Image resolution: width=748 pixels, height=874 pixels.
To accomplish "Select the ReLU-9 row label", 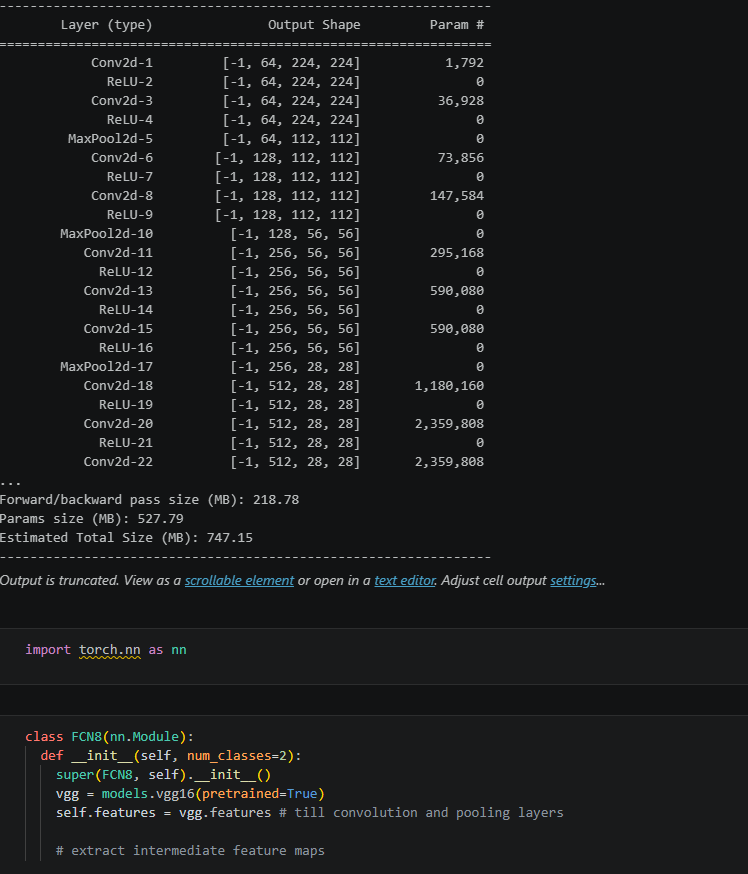I will pos(129,215).
